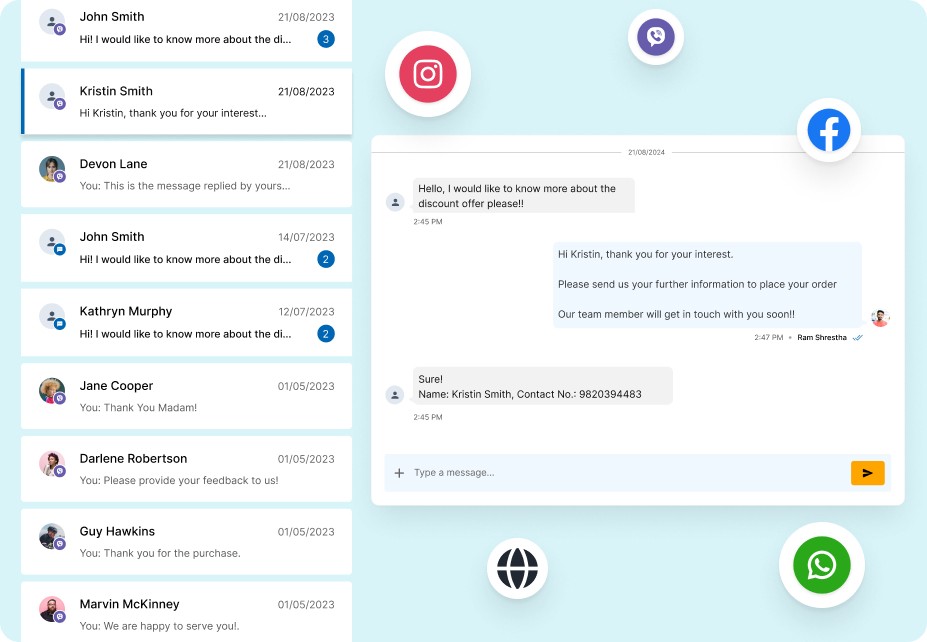Click the avatar of John Smith dated 21/08/2023
This screenshot has height=642, width=927.
click(52, 22)
